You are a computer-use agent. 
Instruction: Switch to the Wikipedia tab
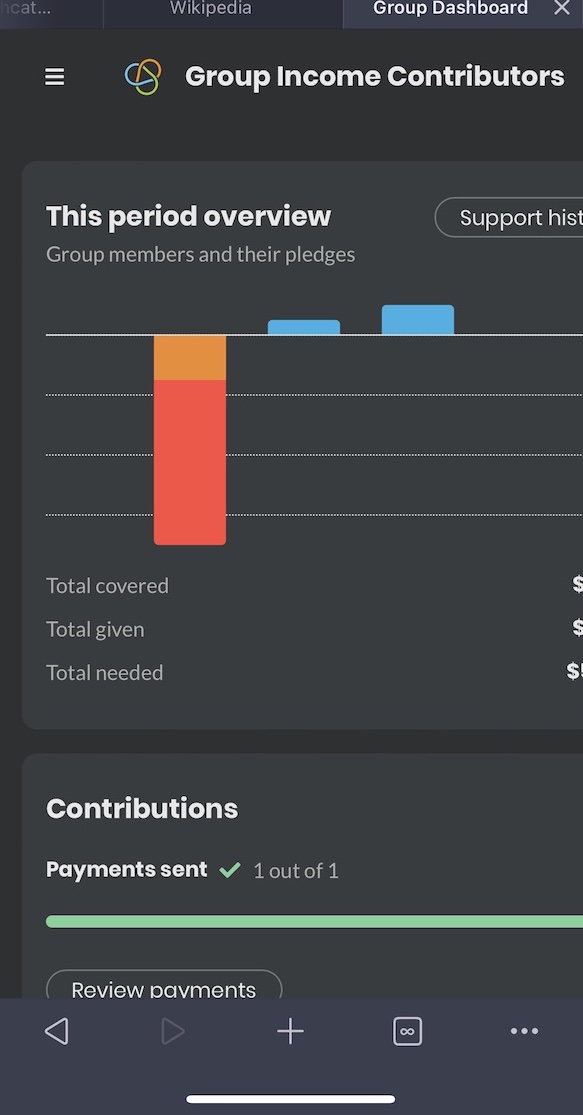coord(209,10)
